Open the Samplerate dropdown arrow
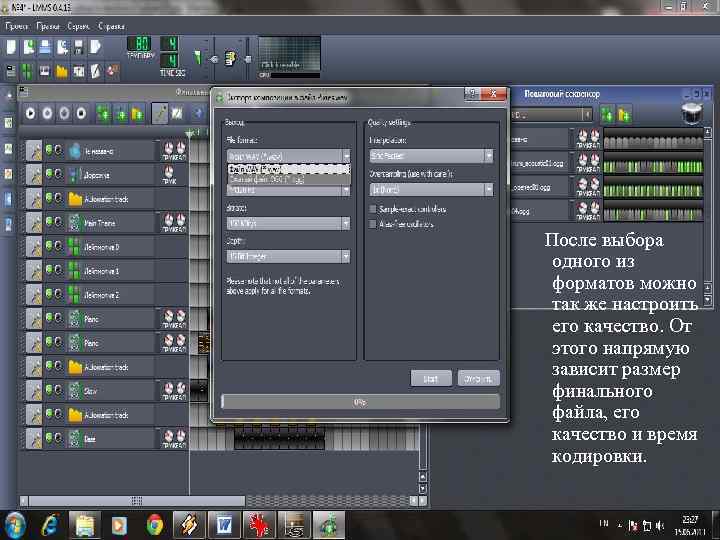720x540 pixels. [x=346, y=190]
